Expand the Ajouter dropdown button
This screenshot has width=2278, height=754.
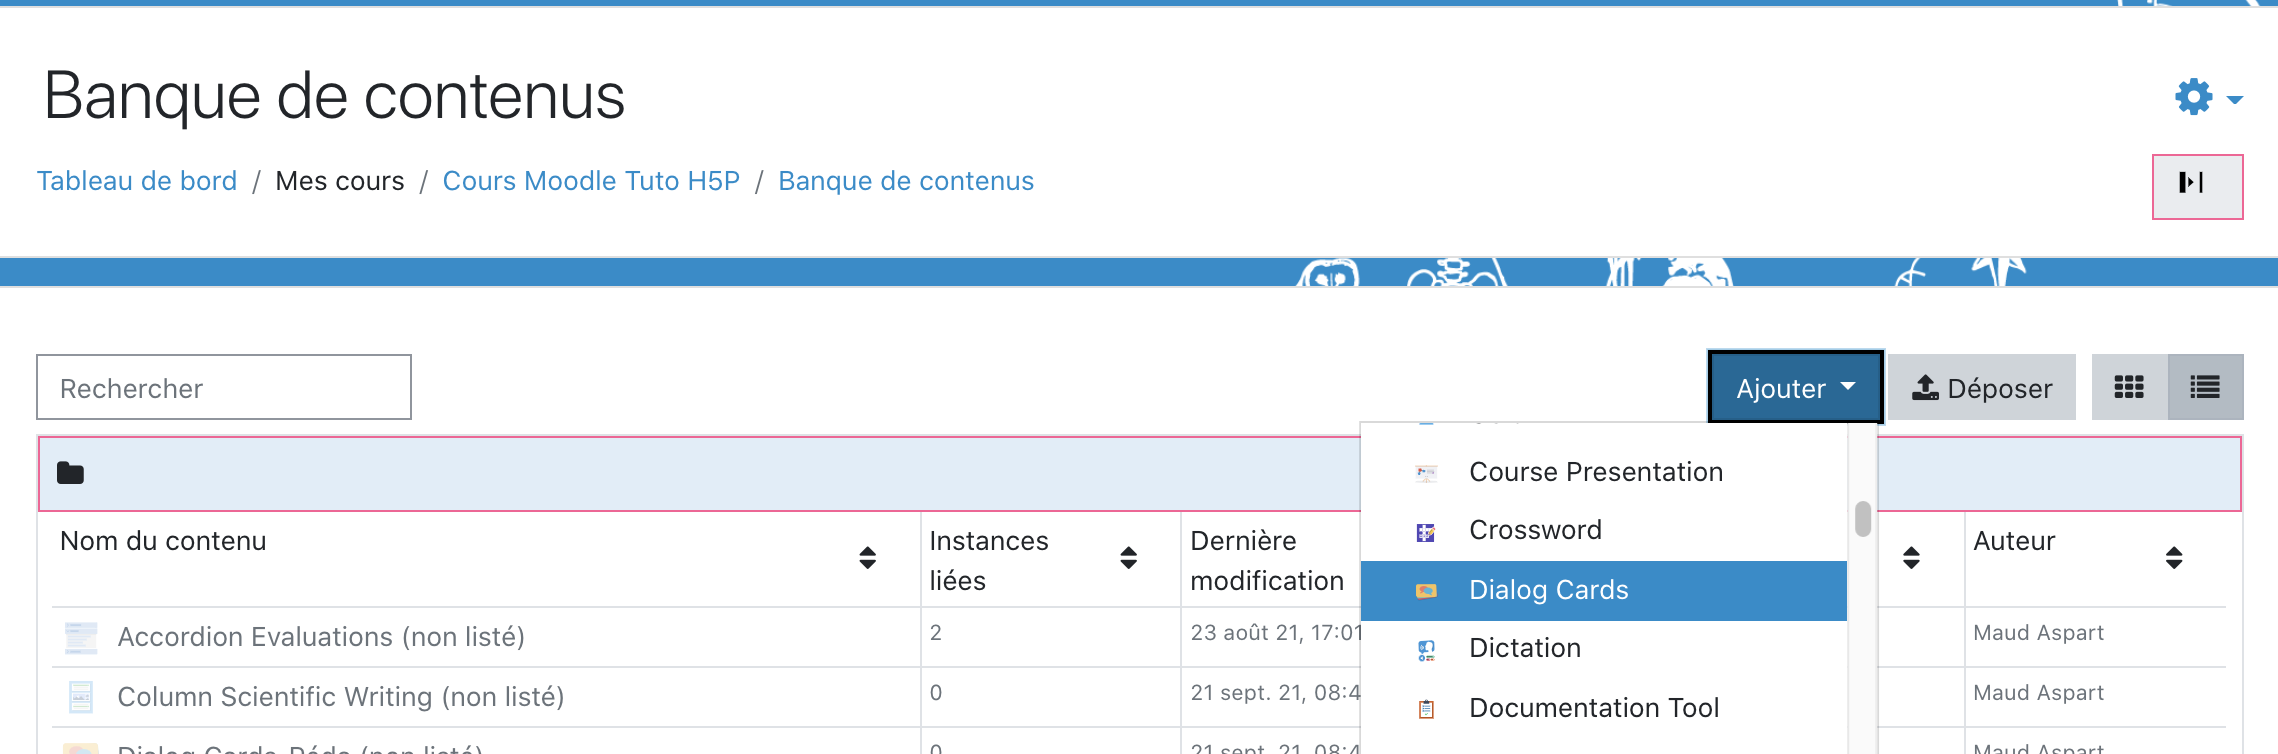pos(1795,388)
